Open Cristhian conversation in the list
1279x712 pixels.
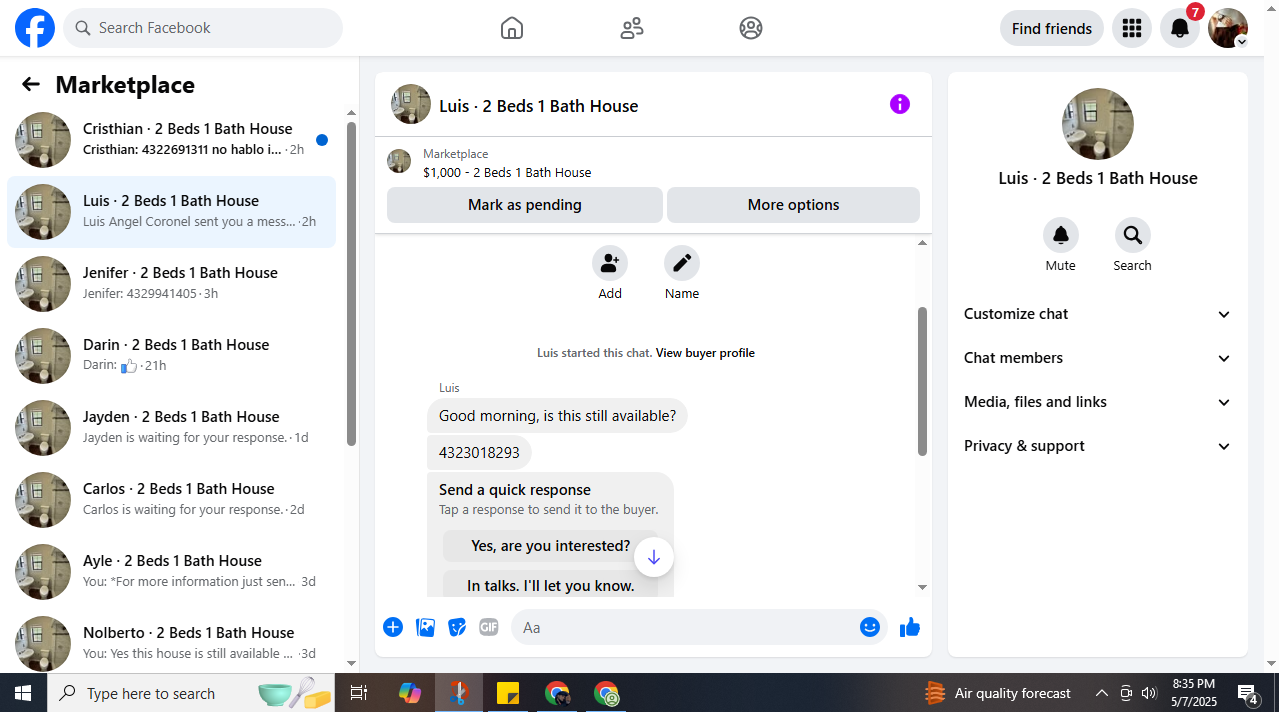coord(172,140)
